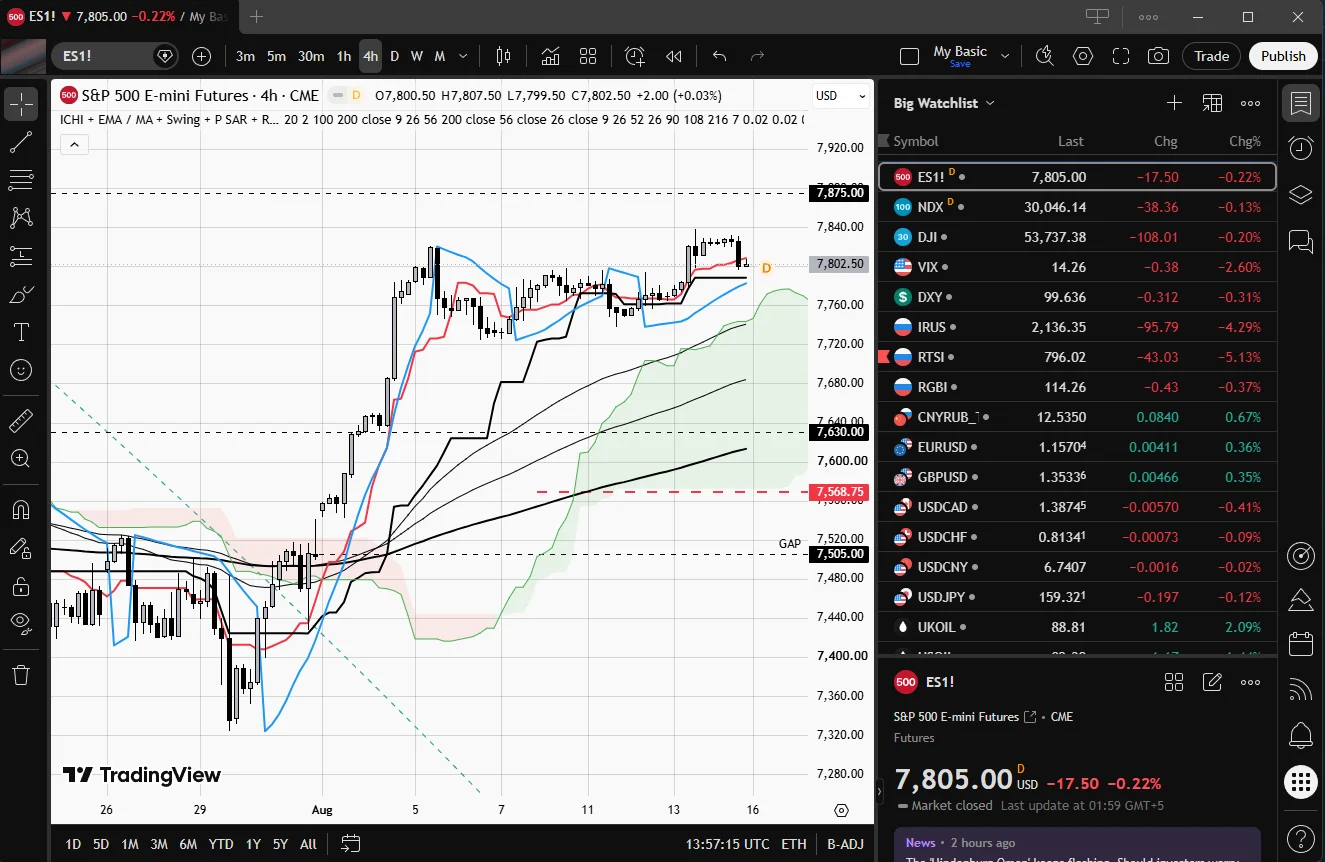Toggle the red flag on RTSI row

pos(883,357)
